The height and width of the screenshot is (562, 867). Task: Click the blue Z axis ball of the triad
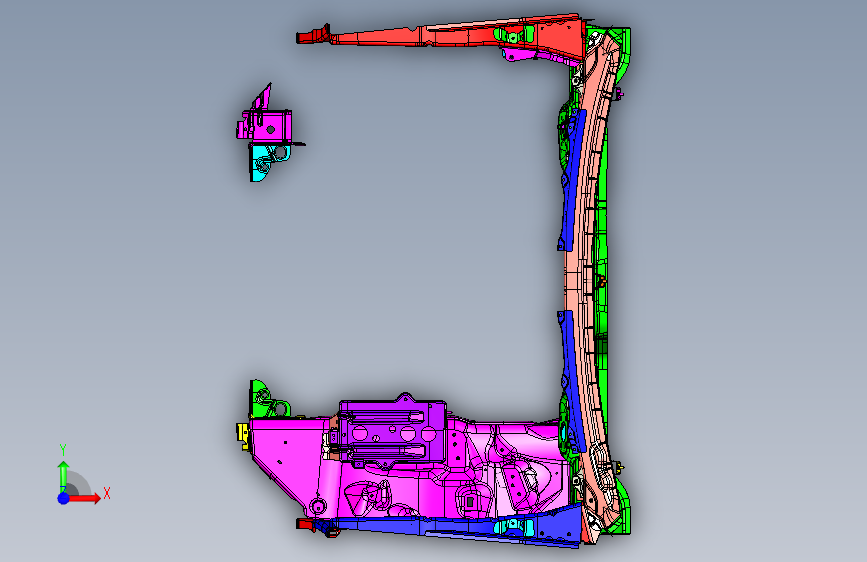[x=64, y=498]
